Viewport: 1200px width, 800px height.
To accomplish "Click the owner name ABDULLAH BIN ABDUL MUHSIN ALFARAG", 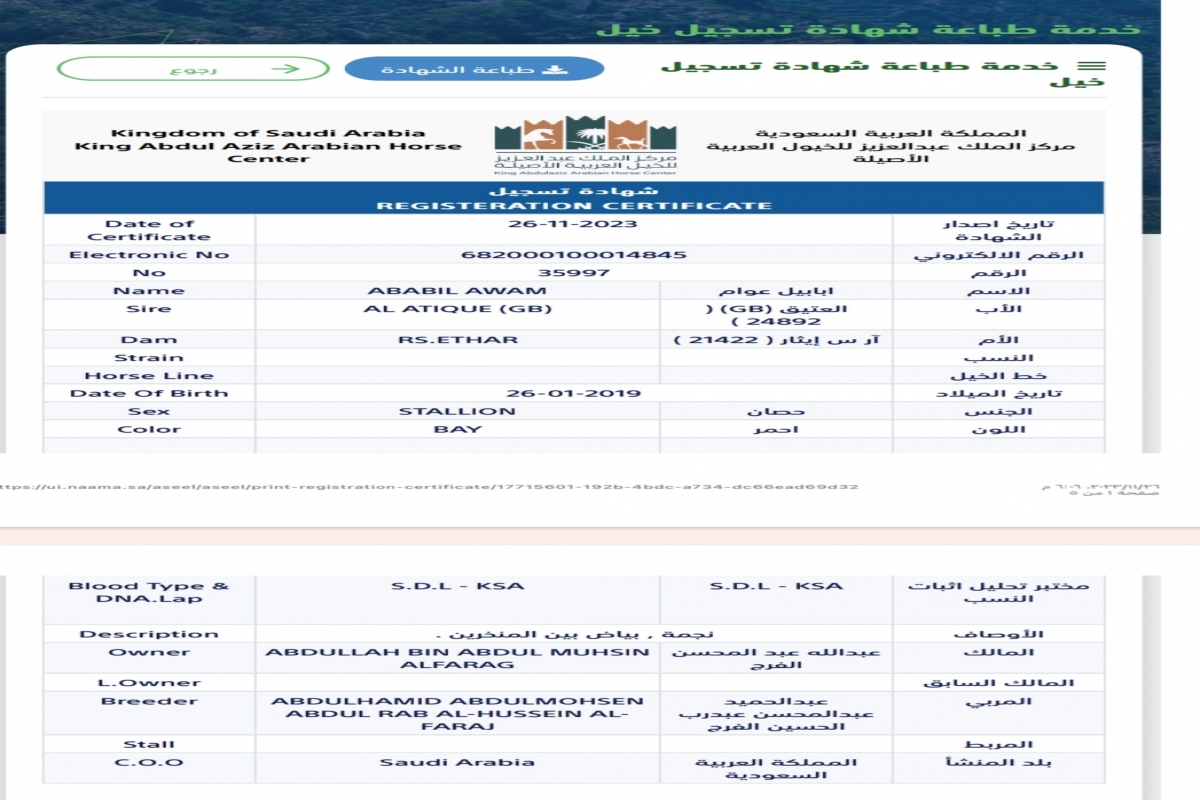I will (457, 658).
